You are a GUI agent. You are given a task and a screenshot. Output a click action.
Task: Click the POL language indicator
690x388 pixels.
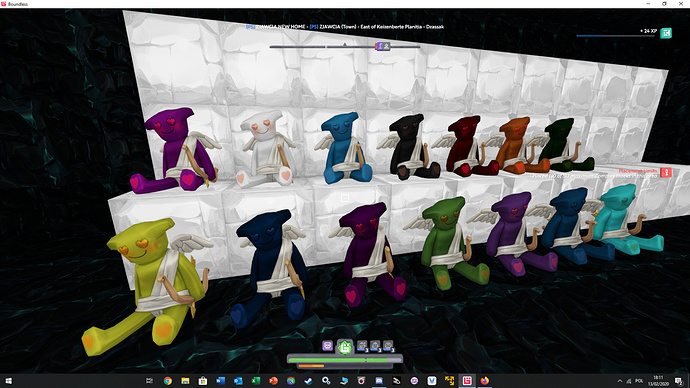coord(639,381)
